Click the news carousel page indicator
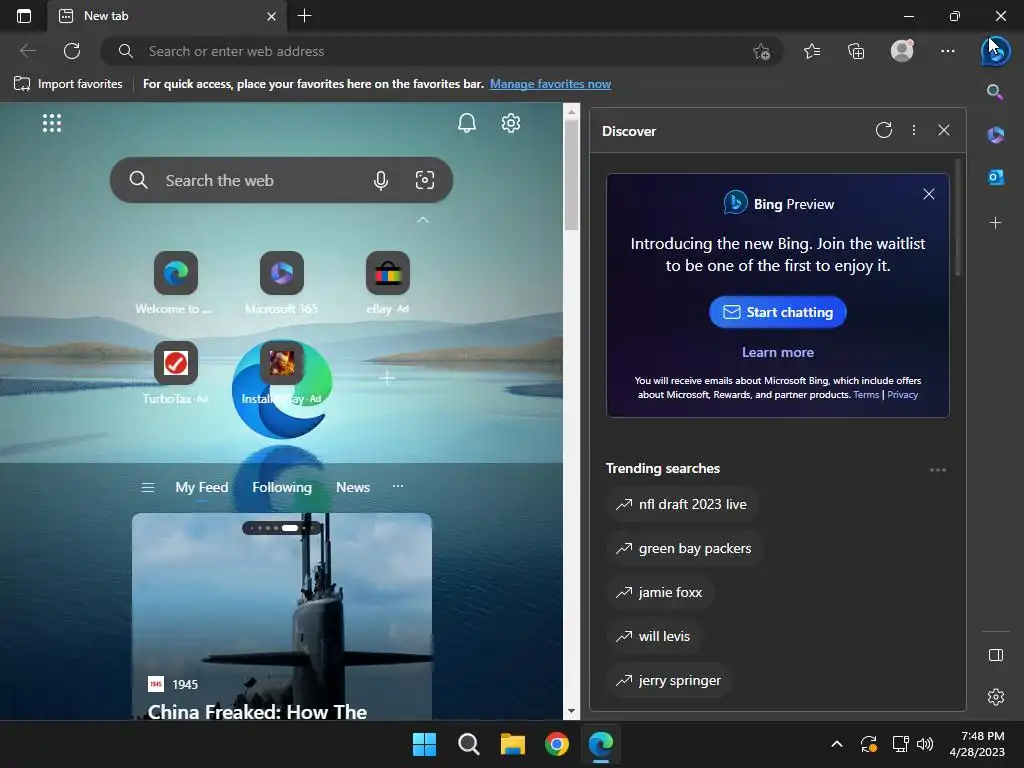 [x=282, y=528]
